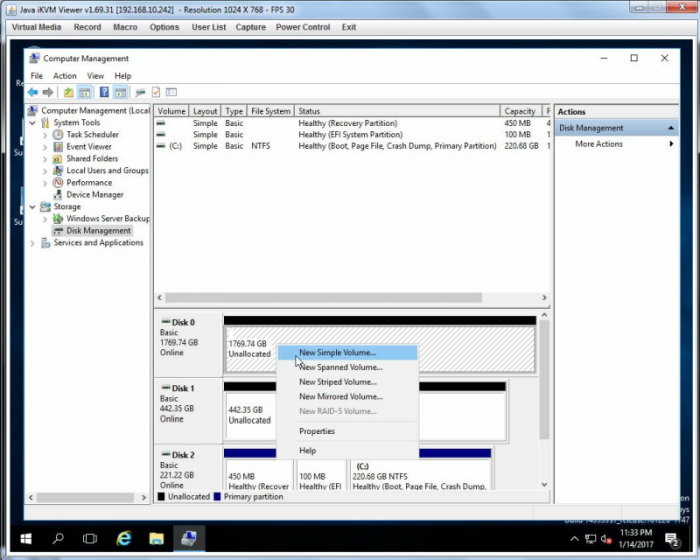Select the Event Viewer icon
Viewport: 700px width, 560px height.
[58, 146]
